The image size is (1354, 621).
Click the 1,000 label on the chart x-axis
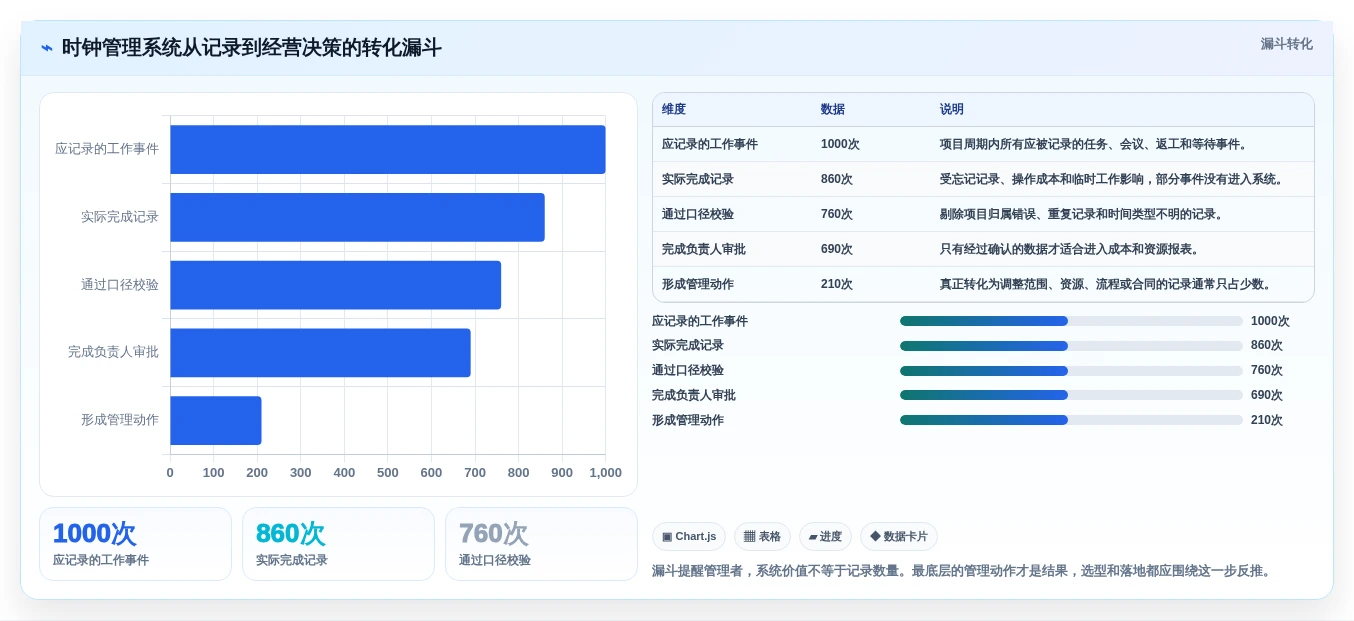(605, 472)
